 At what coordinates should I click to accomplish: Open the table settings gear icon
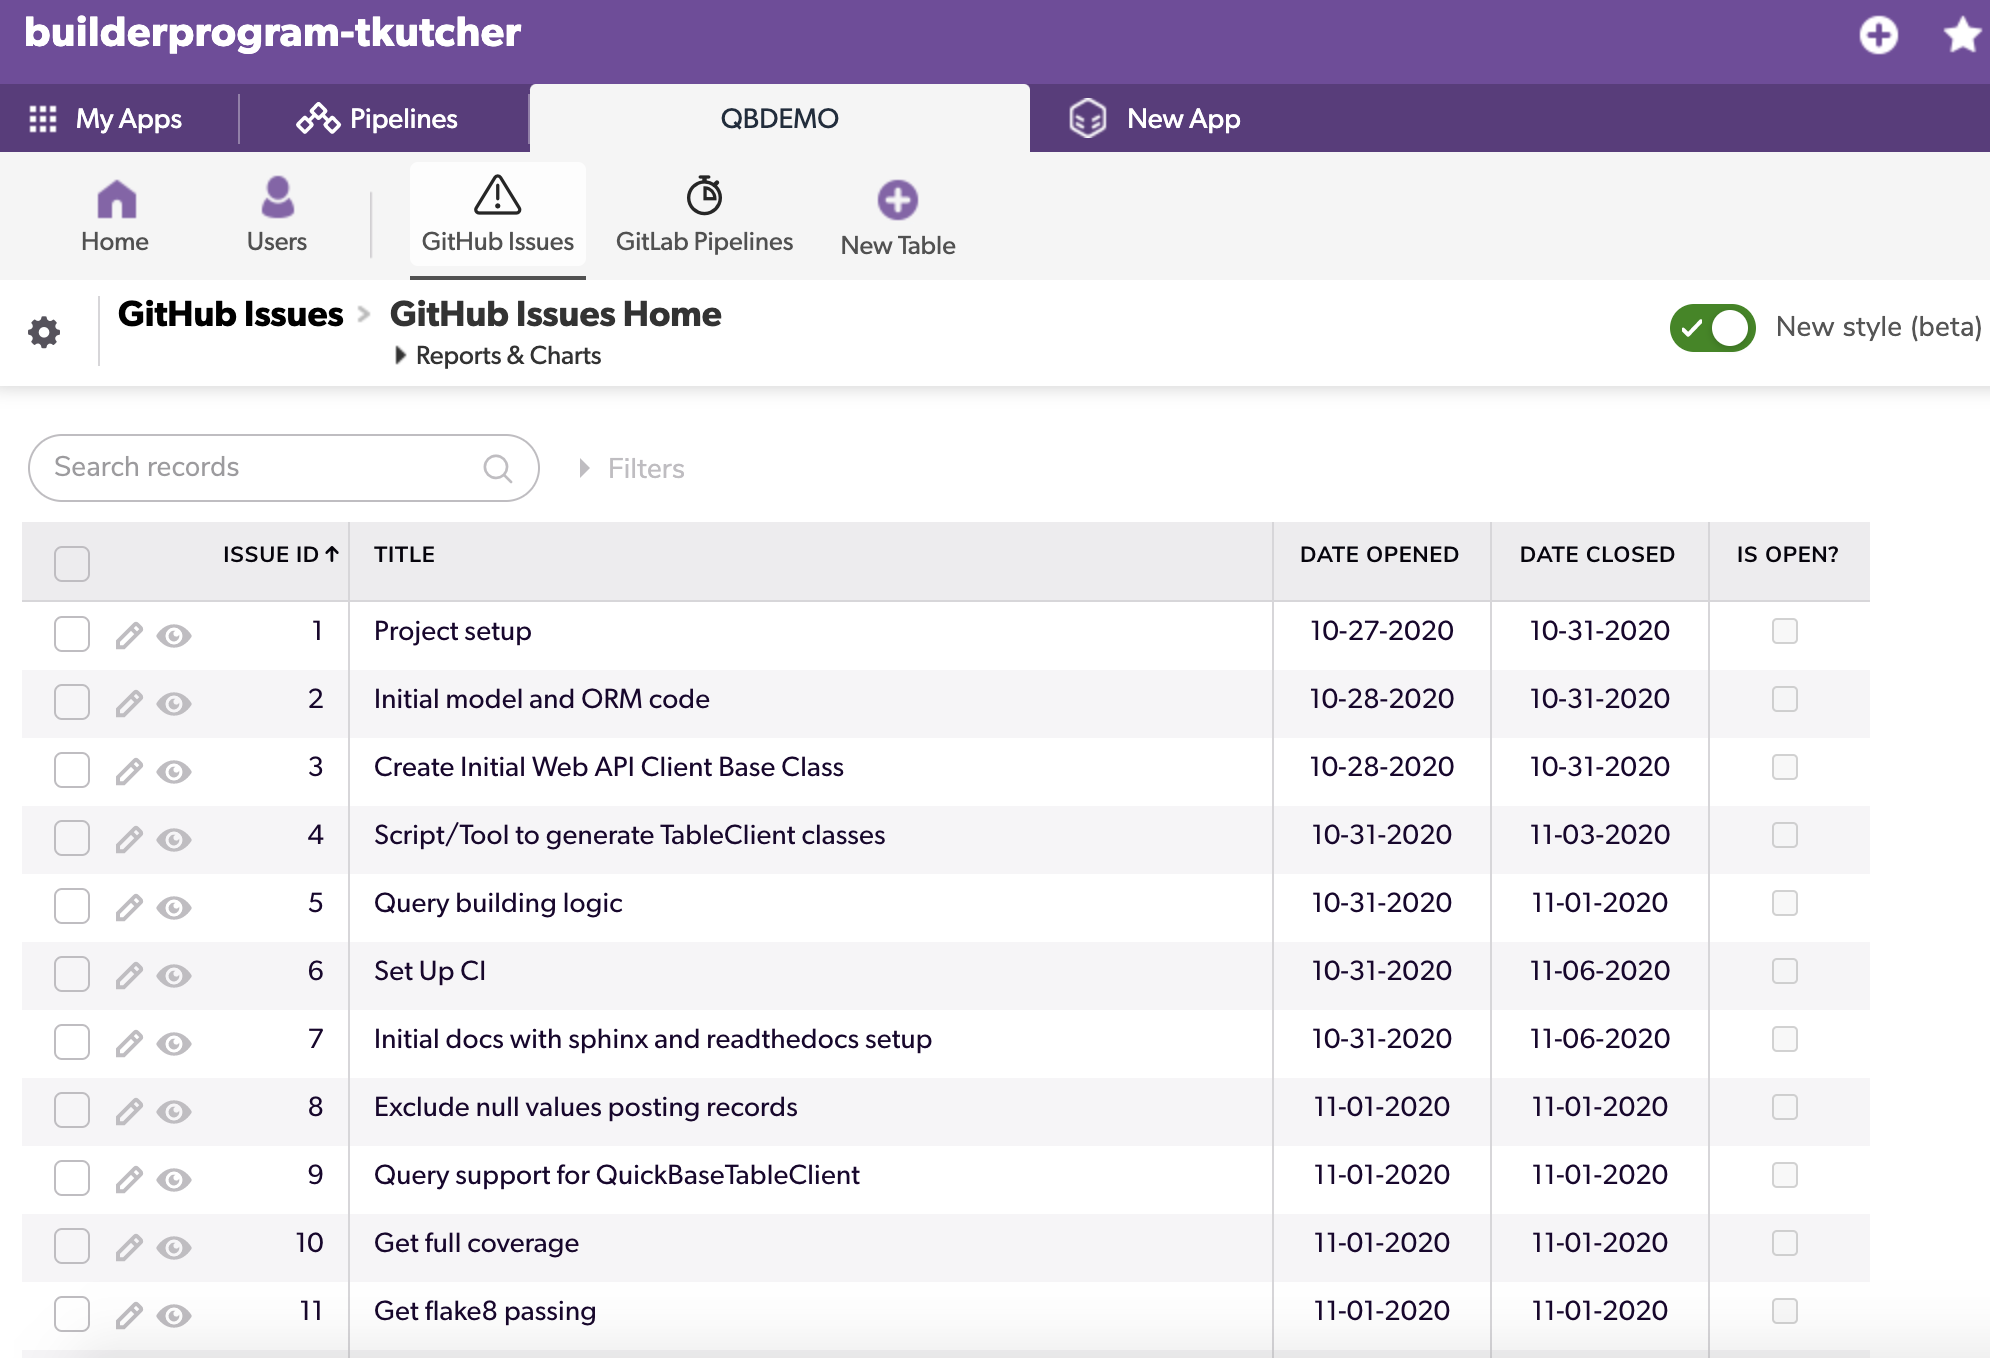44,332
